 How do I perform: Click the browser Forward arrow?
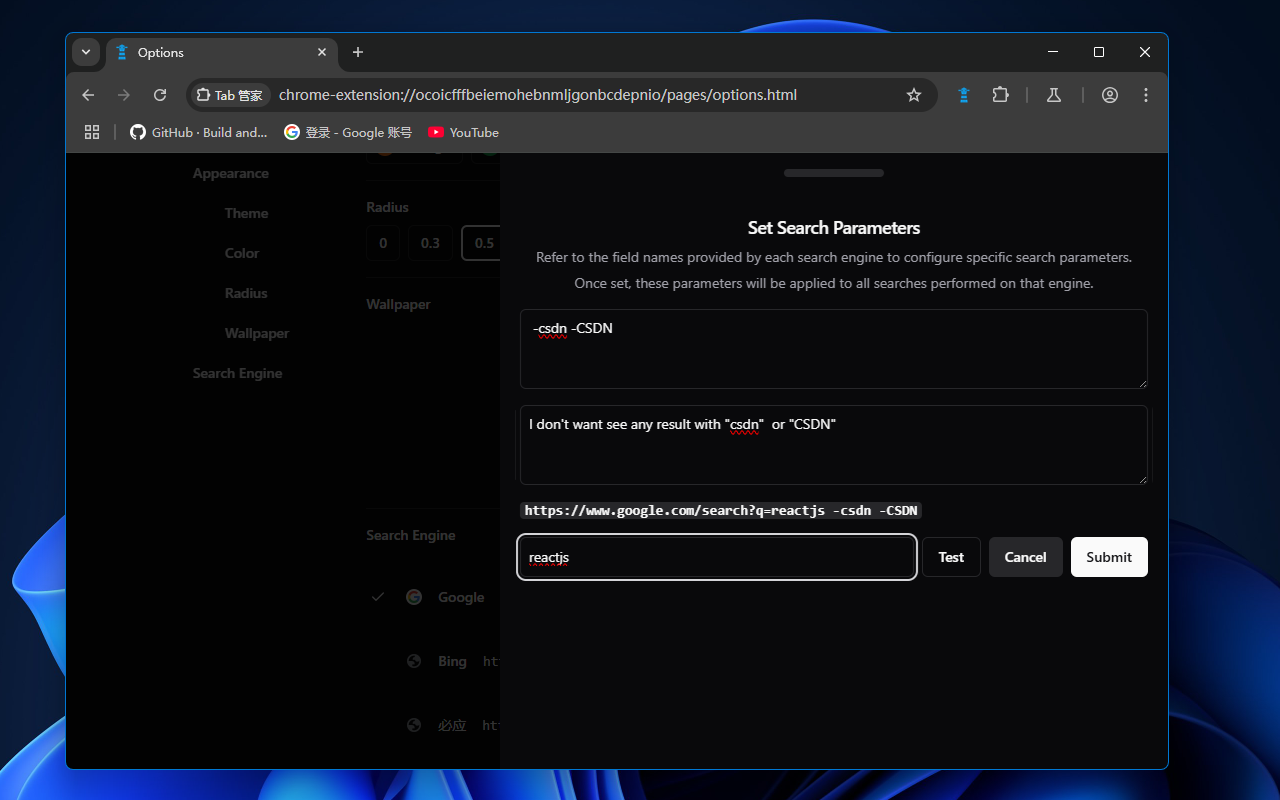click(x=124, y=95)
